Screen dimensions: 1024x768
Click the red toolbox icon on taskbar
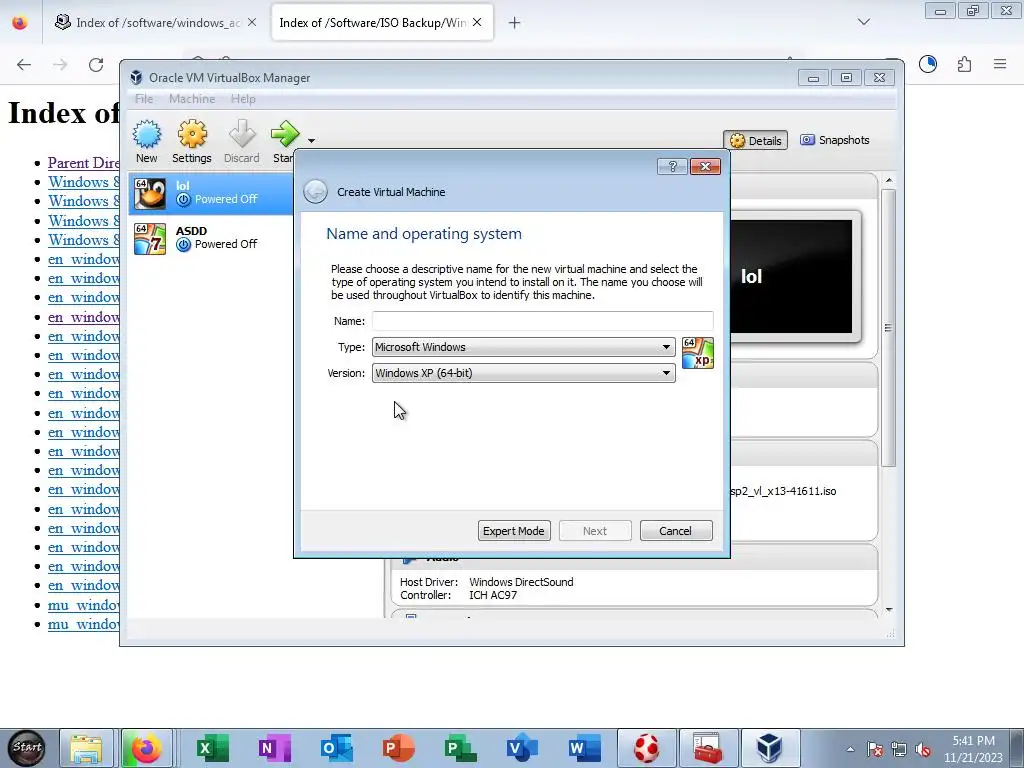pos(708,748)
